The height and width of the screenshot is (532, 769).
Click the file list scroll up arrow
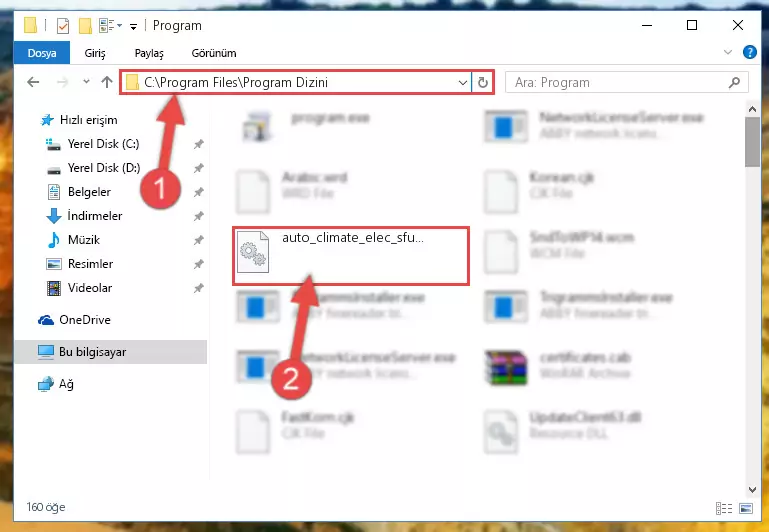point(752,110)
